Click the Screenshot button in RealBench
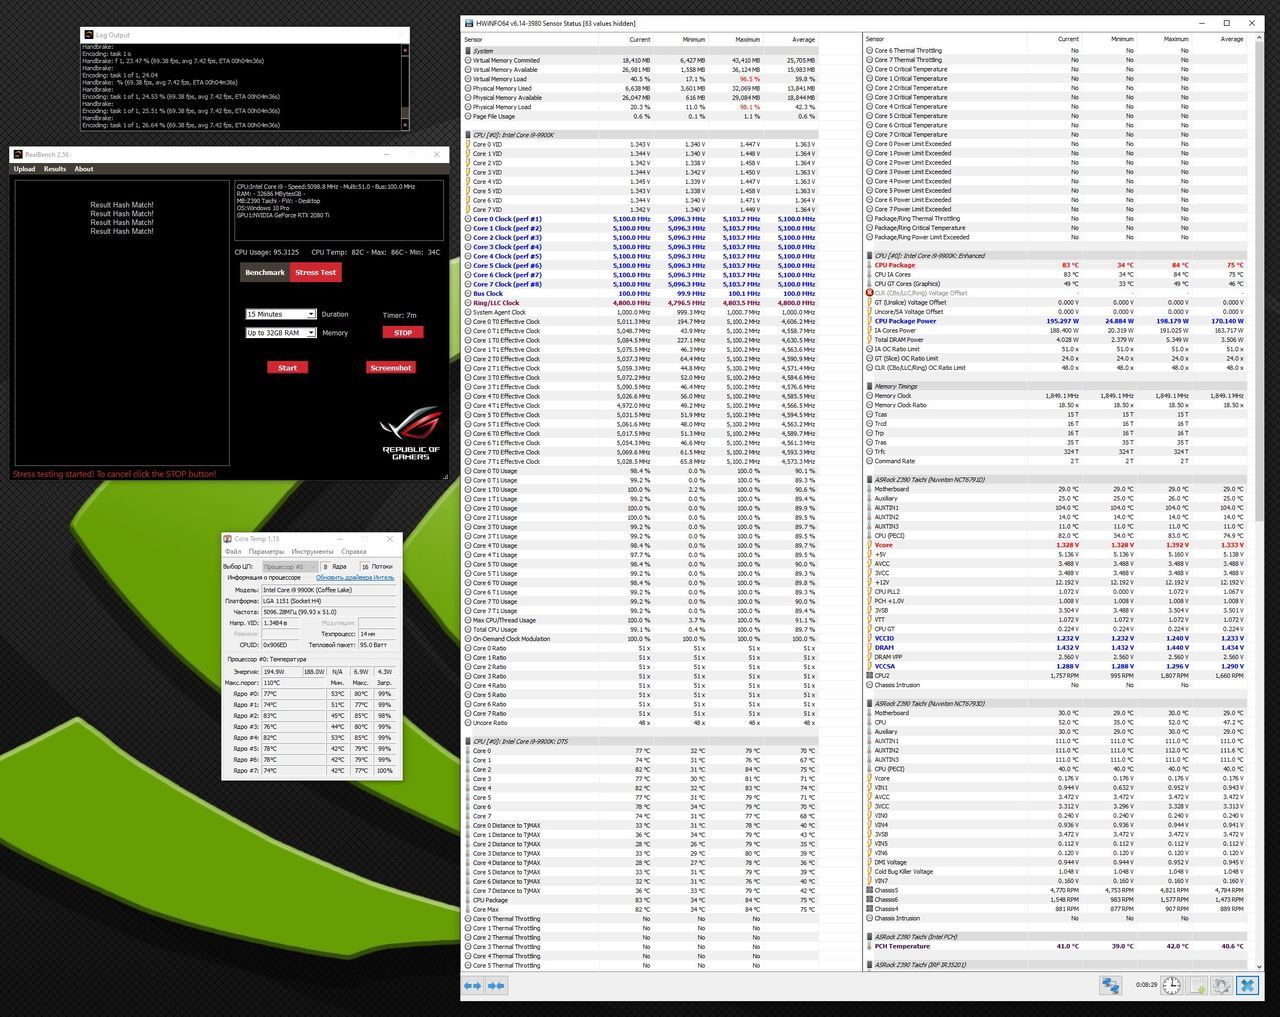Image resolution: width=1280 pixels, height=1017 pixels. click(391, 368)
